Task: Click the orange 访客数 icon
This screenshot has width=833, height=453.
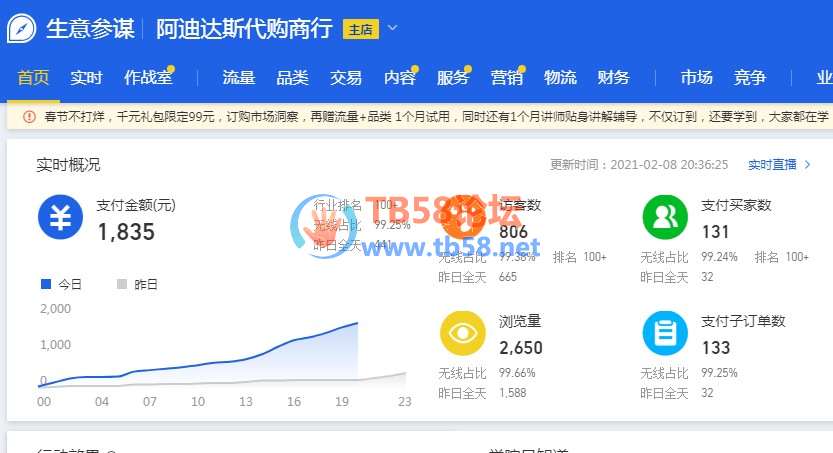Action: coord(462,217)
